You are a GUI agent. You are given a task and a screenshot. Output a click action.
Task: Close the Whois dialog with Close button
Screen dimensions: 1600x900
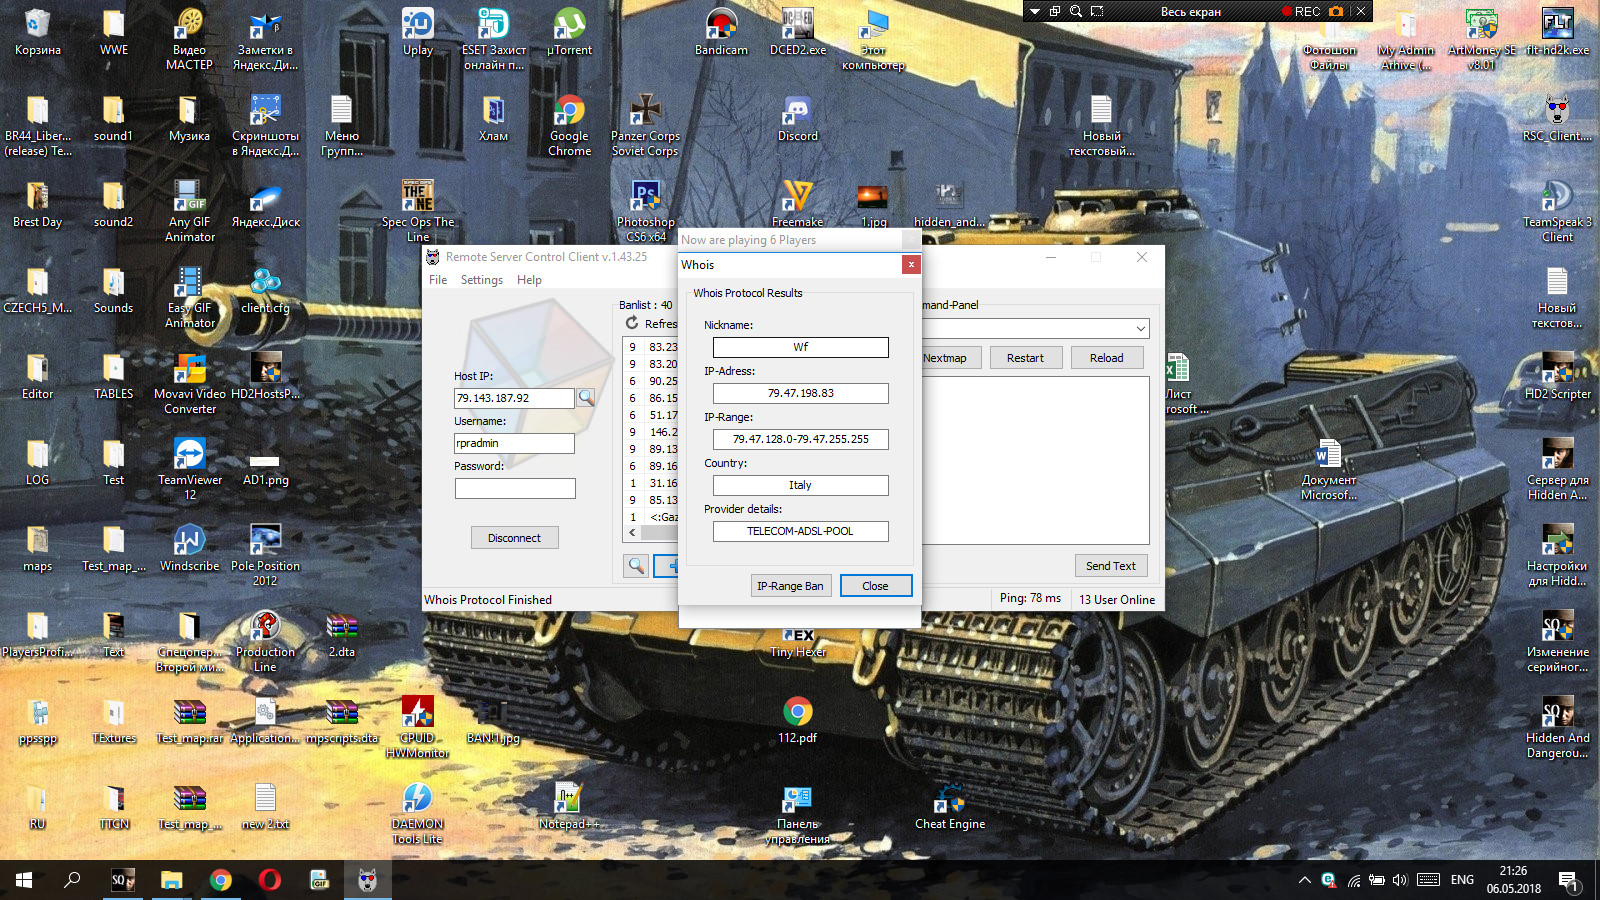(875, 586)
